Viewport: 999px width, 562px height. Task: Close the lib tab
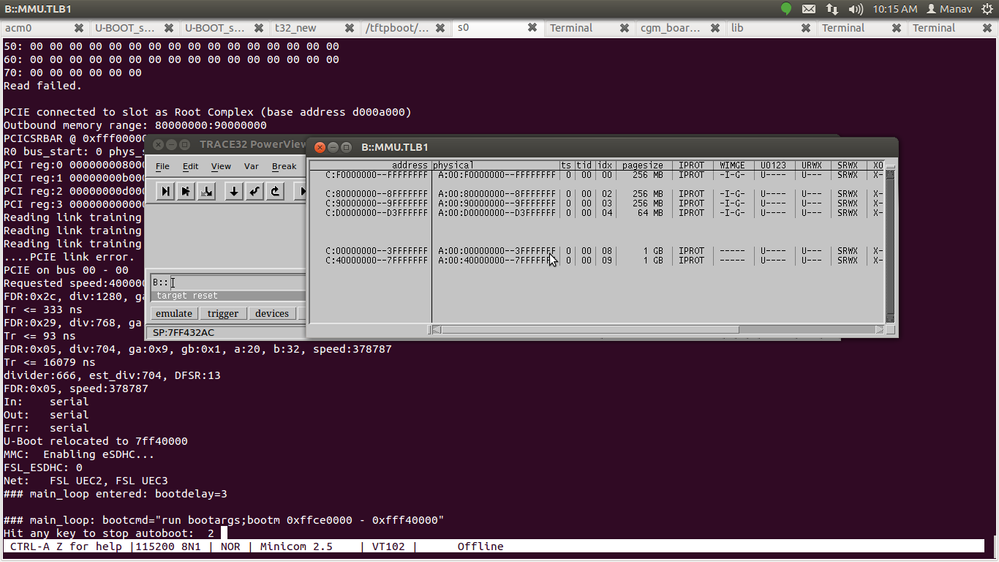click(x=806, y=28)
